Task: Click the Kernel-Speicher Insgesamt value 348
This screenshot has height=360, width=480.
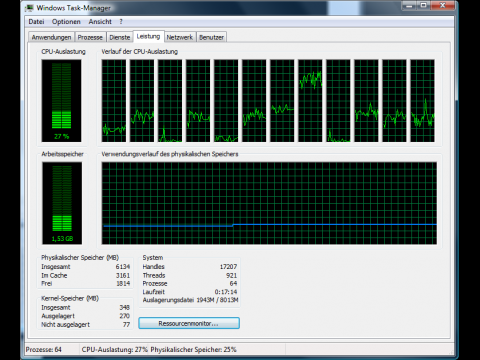Action: click(124, 307)
